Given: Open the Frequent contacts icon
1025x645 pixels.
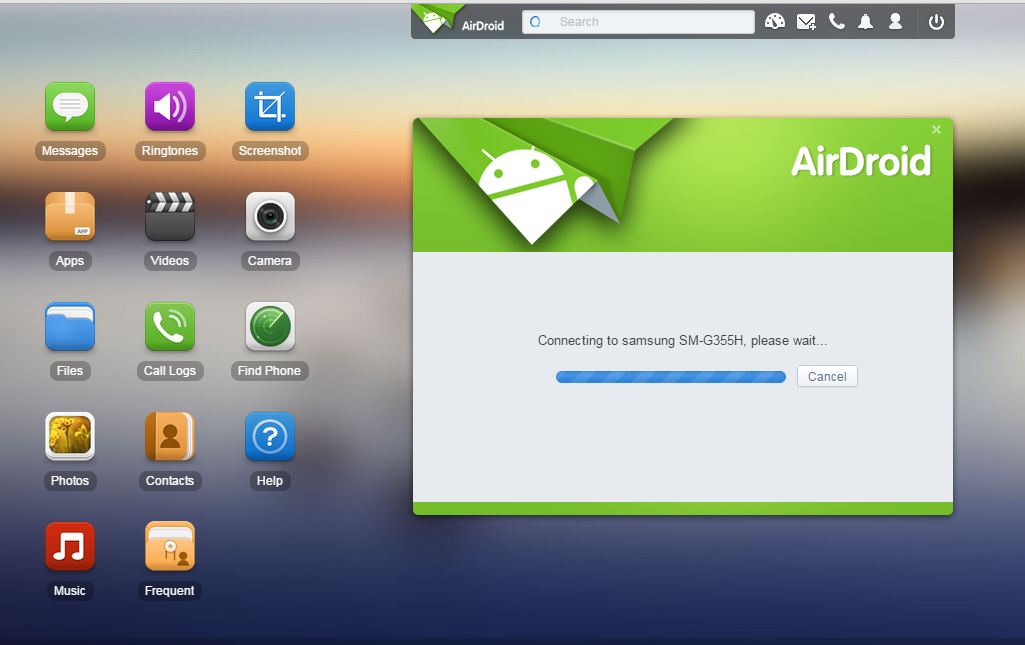Looking at the screenshot, I should tap(170, 546).
